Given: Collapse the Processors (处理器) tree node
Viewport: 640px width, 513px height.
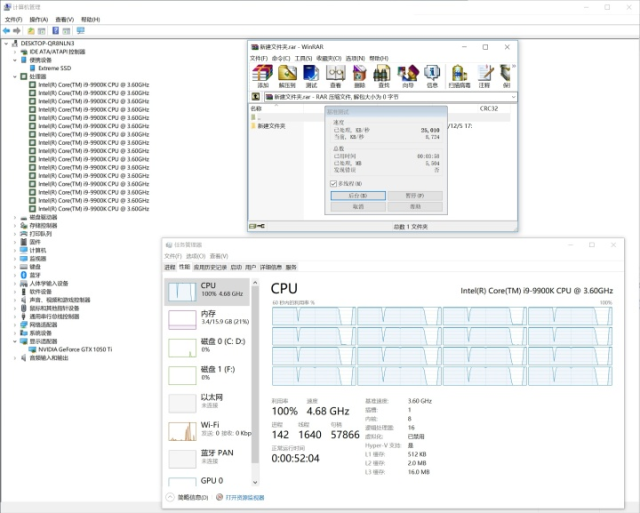Looking at the screenshot, I should click(x=14, y=76).
